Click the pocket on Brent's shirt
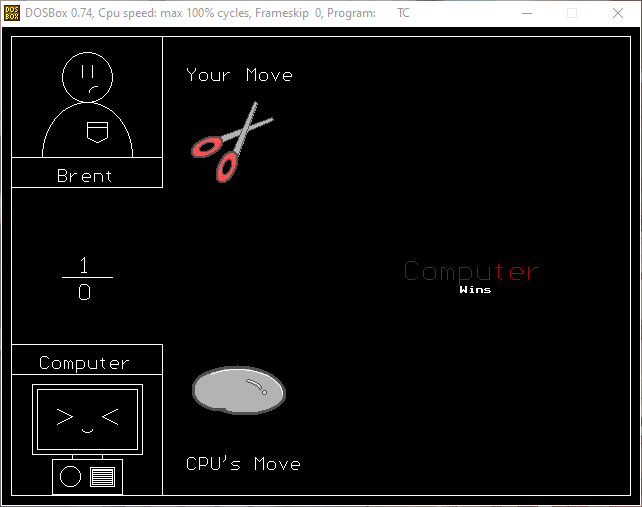 tap(95, 131)
